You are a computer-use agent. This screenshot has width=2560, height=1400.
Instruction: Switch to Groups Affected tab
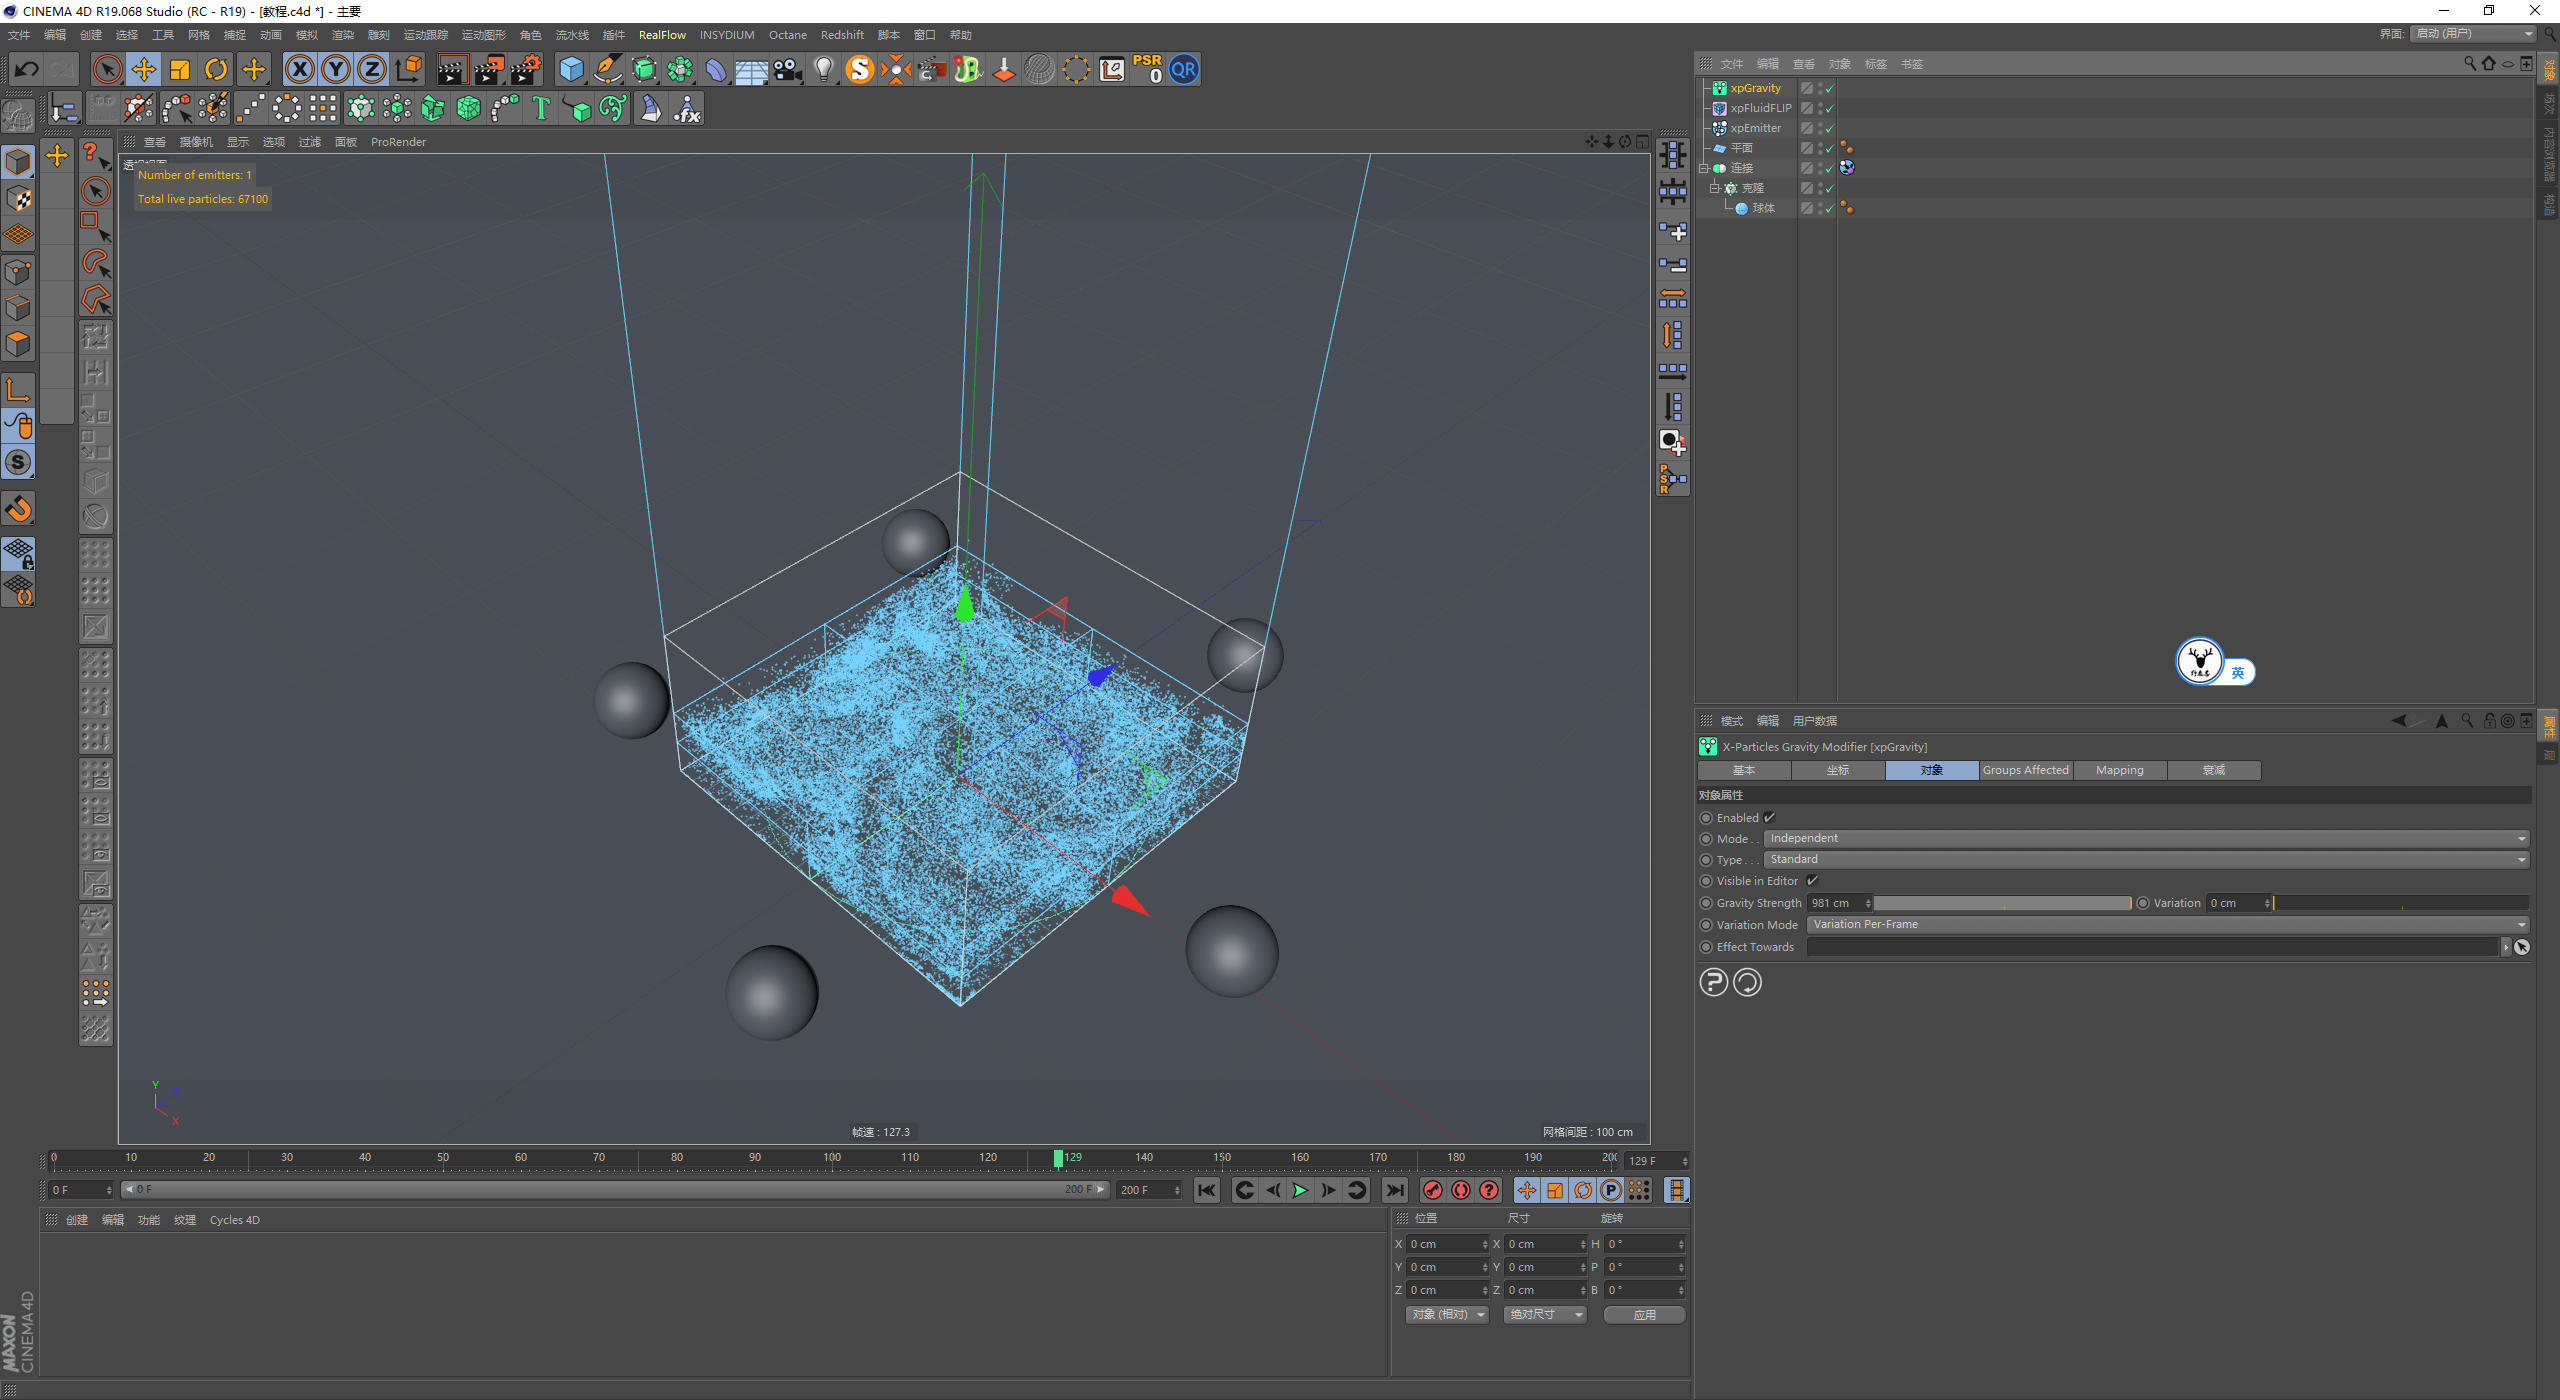tap(2025, 770)
